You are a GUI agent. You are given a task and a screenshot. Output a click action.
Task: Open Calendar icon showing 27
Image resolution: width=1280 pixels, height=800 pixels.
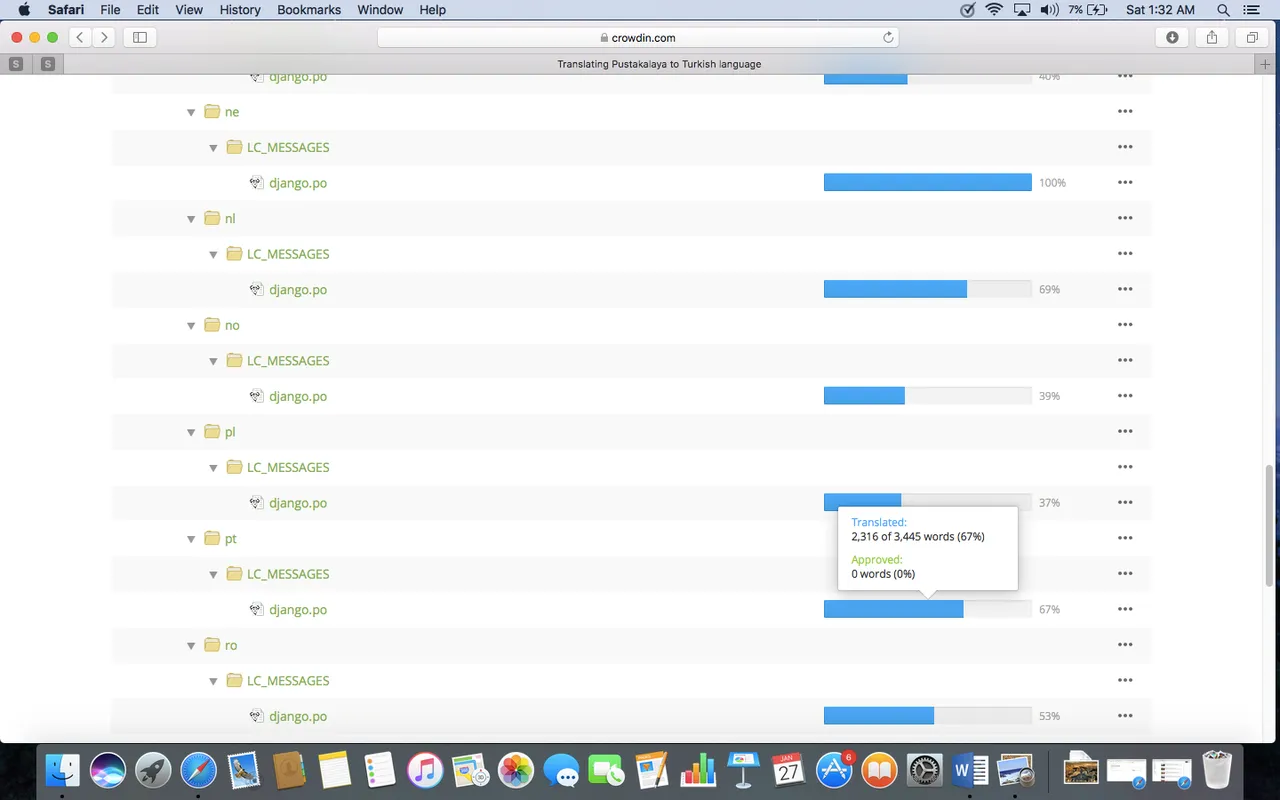pos(788,770)
